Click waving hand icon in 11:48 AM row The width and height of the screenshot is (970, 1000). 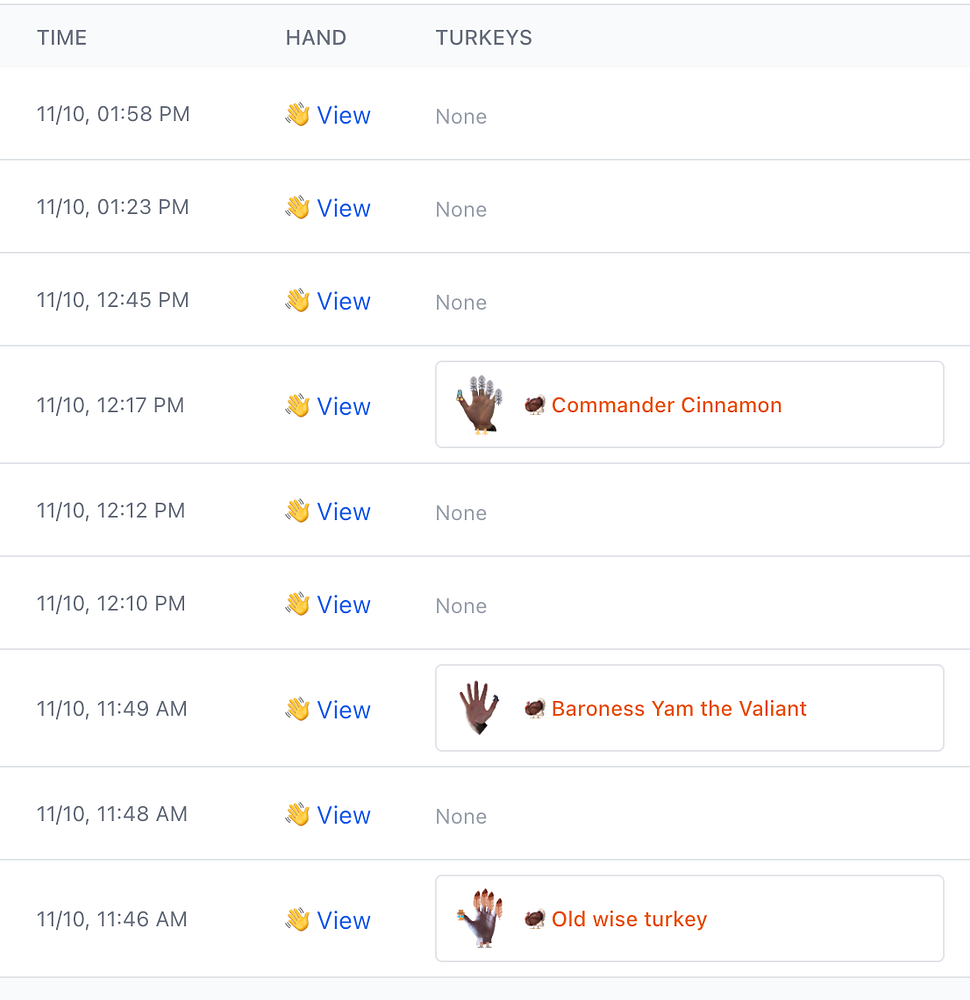click(297, 815)
